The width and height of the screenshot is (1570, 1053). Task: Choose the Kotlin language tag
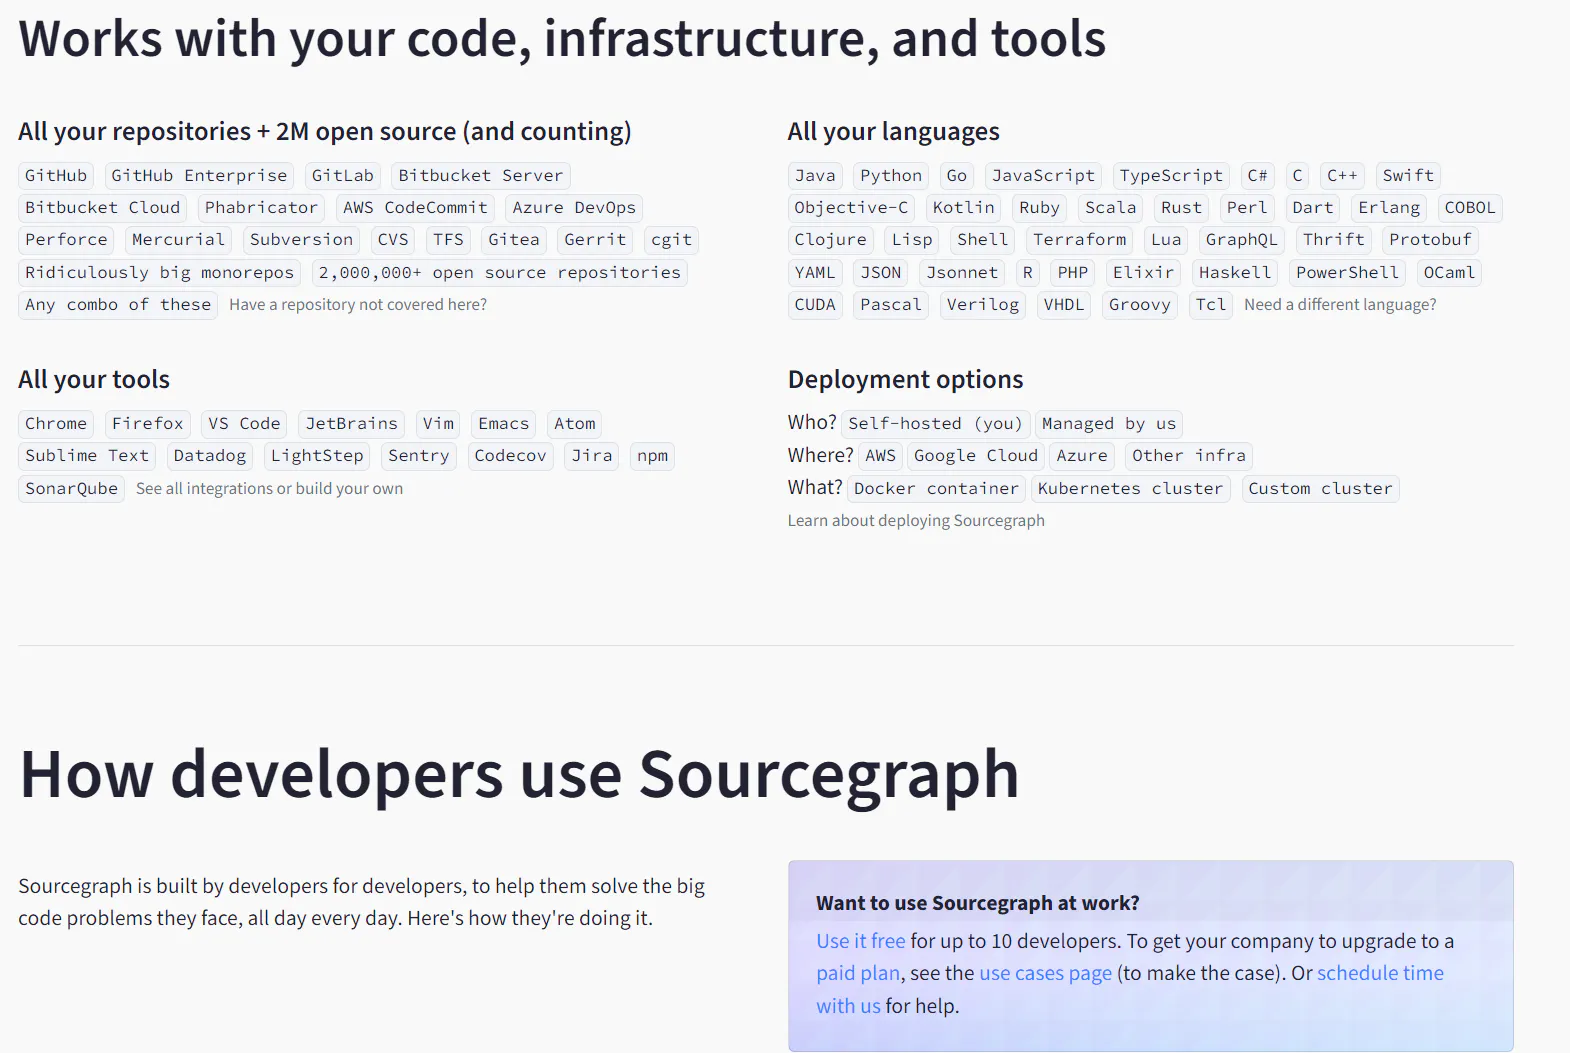(x=963, y=207)
